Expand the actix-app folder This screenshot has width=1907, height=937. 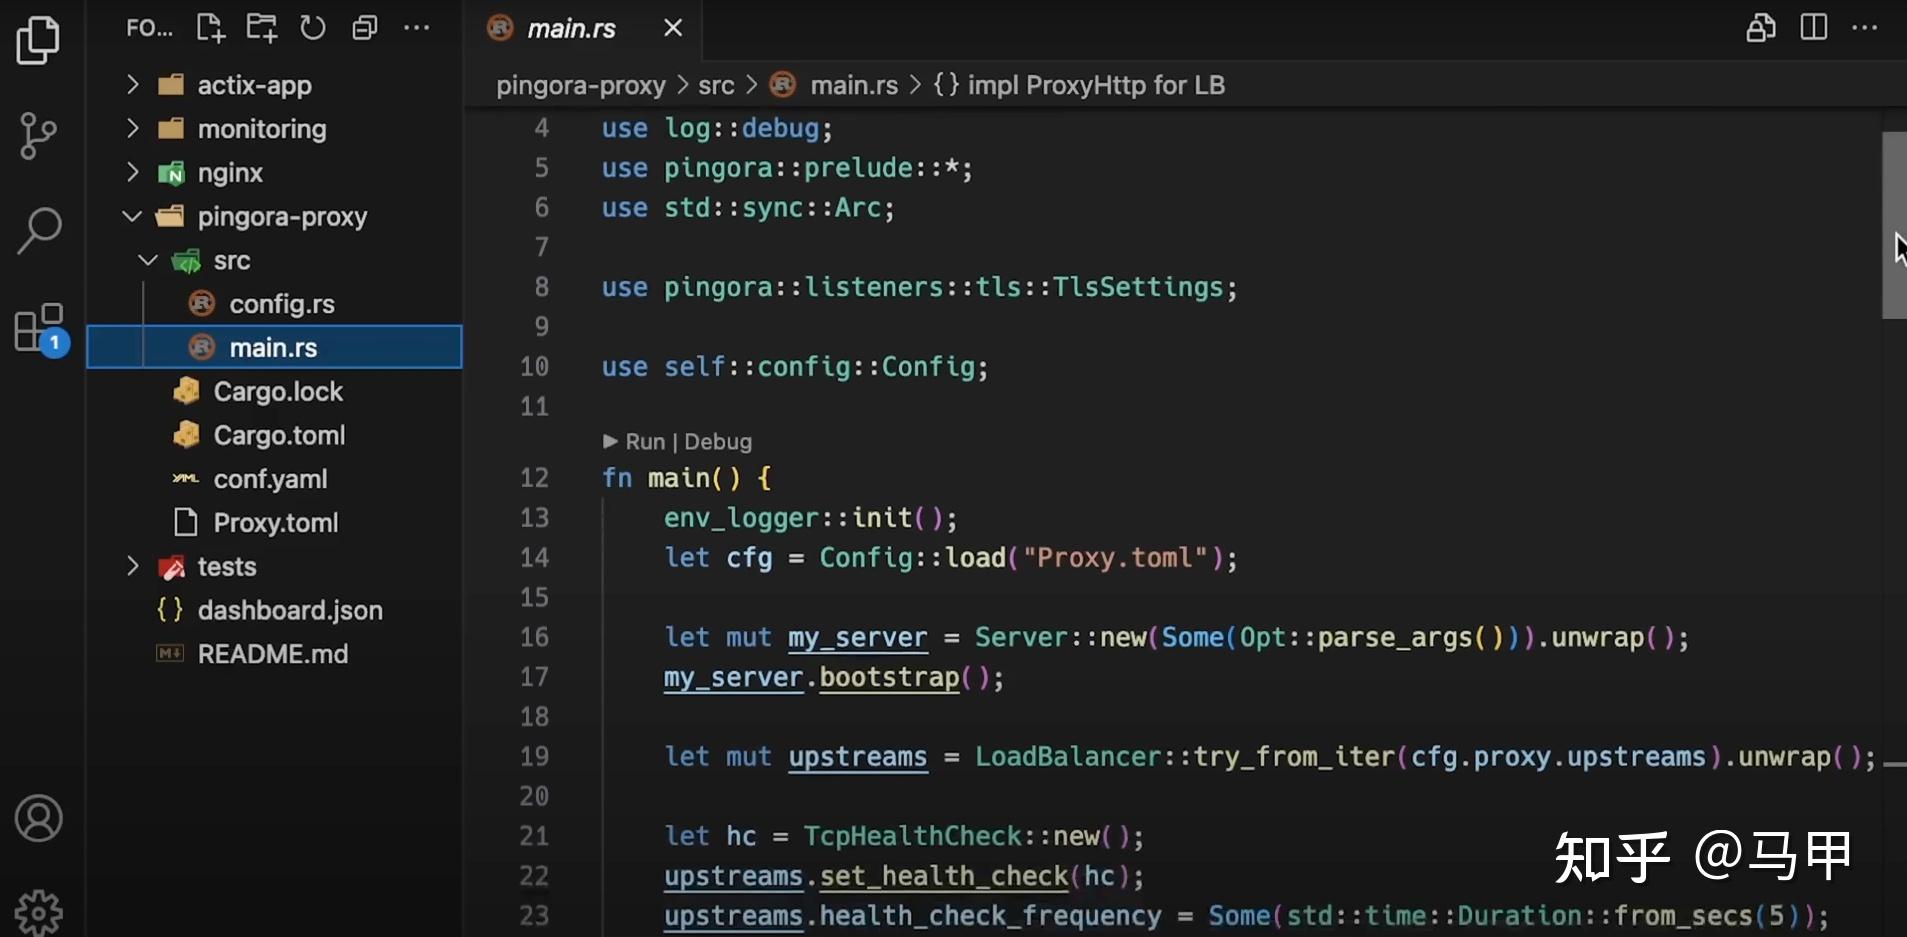[x=131, y=84]
